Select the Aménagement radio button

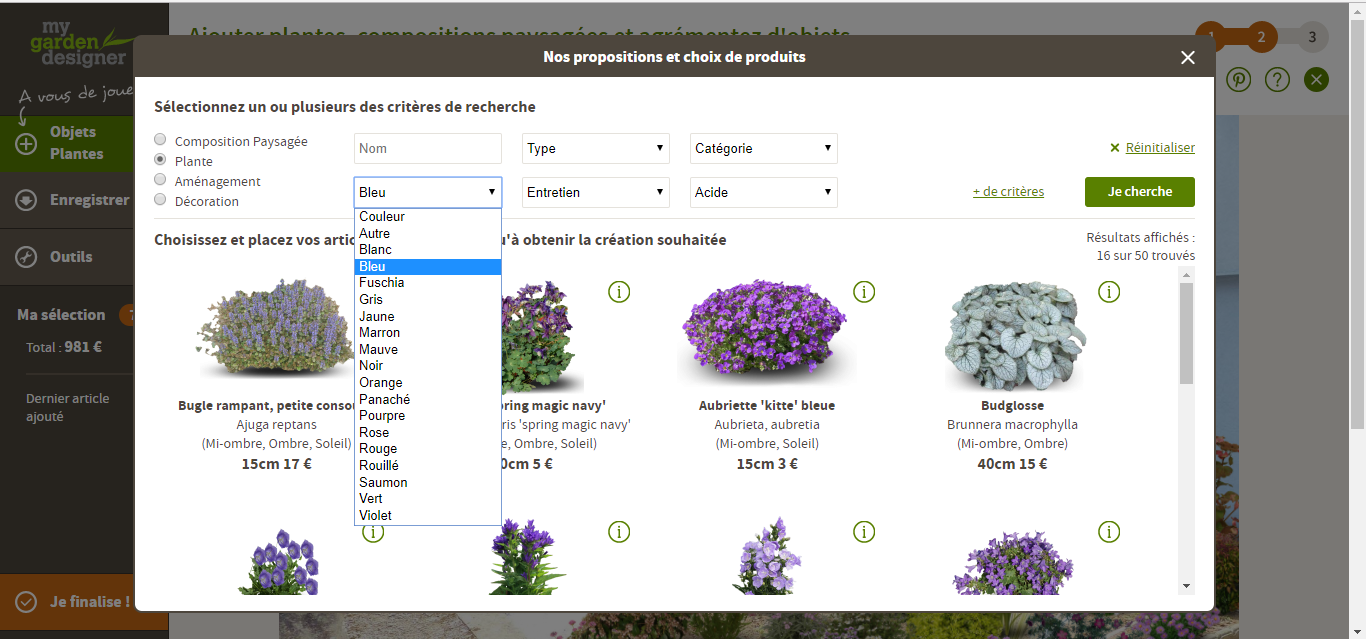[x=160, y=179]
